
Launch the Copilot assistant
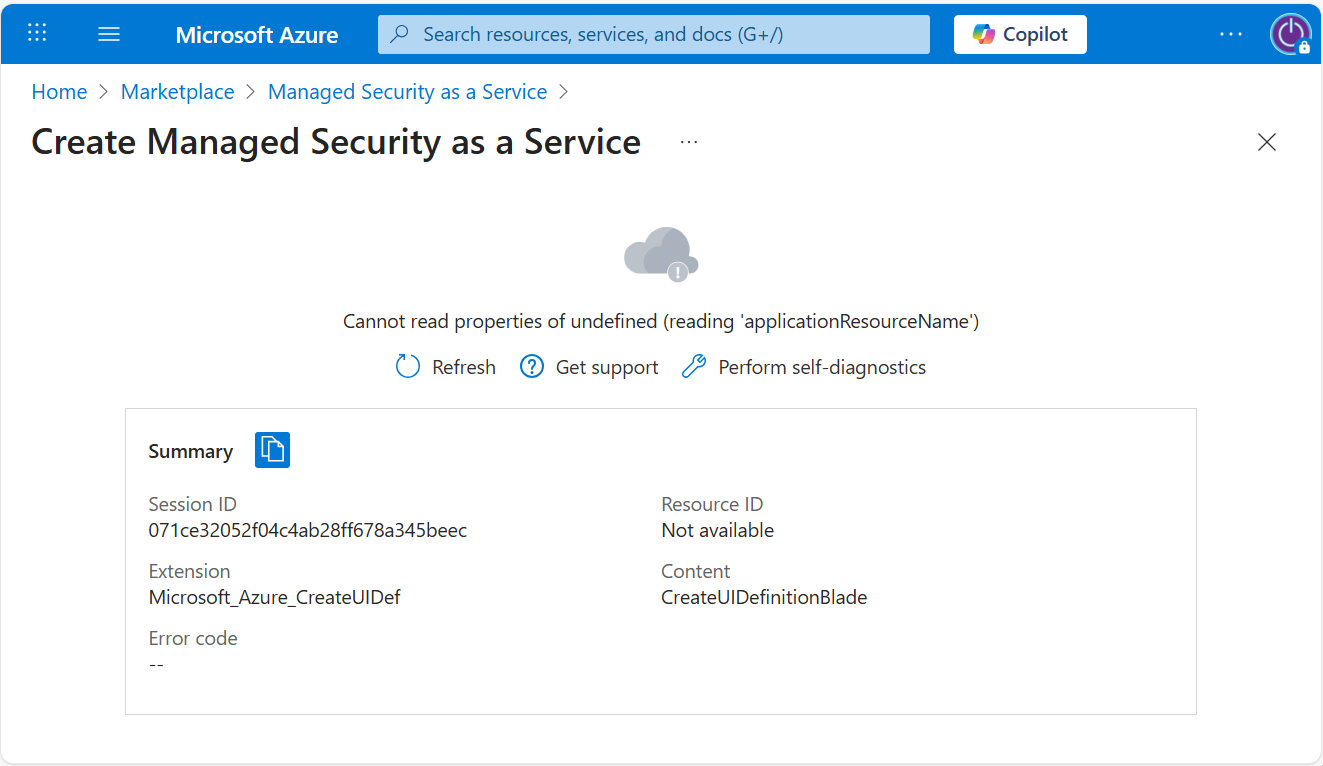(1020, 34)
